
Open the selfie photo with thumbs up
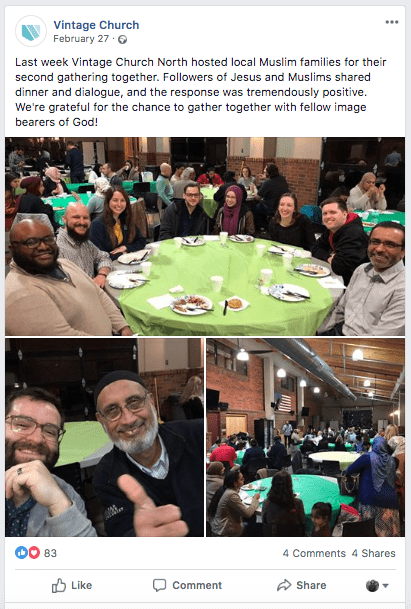(104, 437)
